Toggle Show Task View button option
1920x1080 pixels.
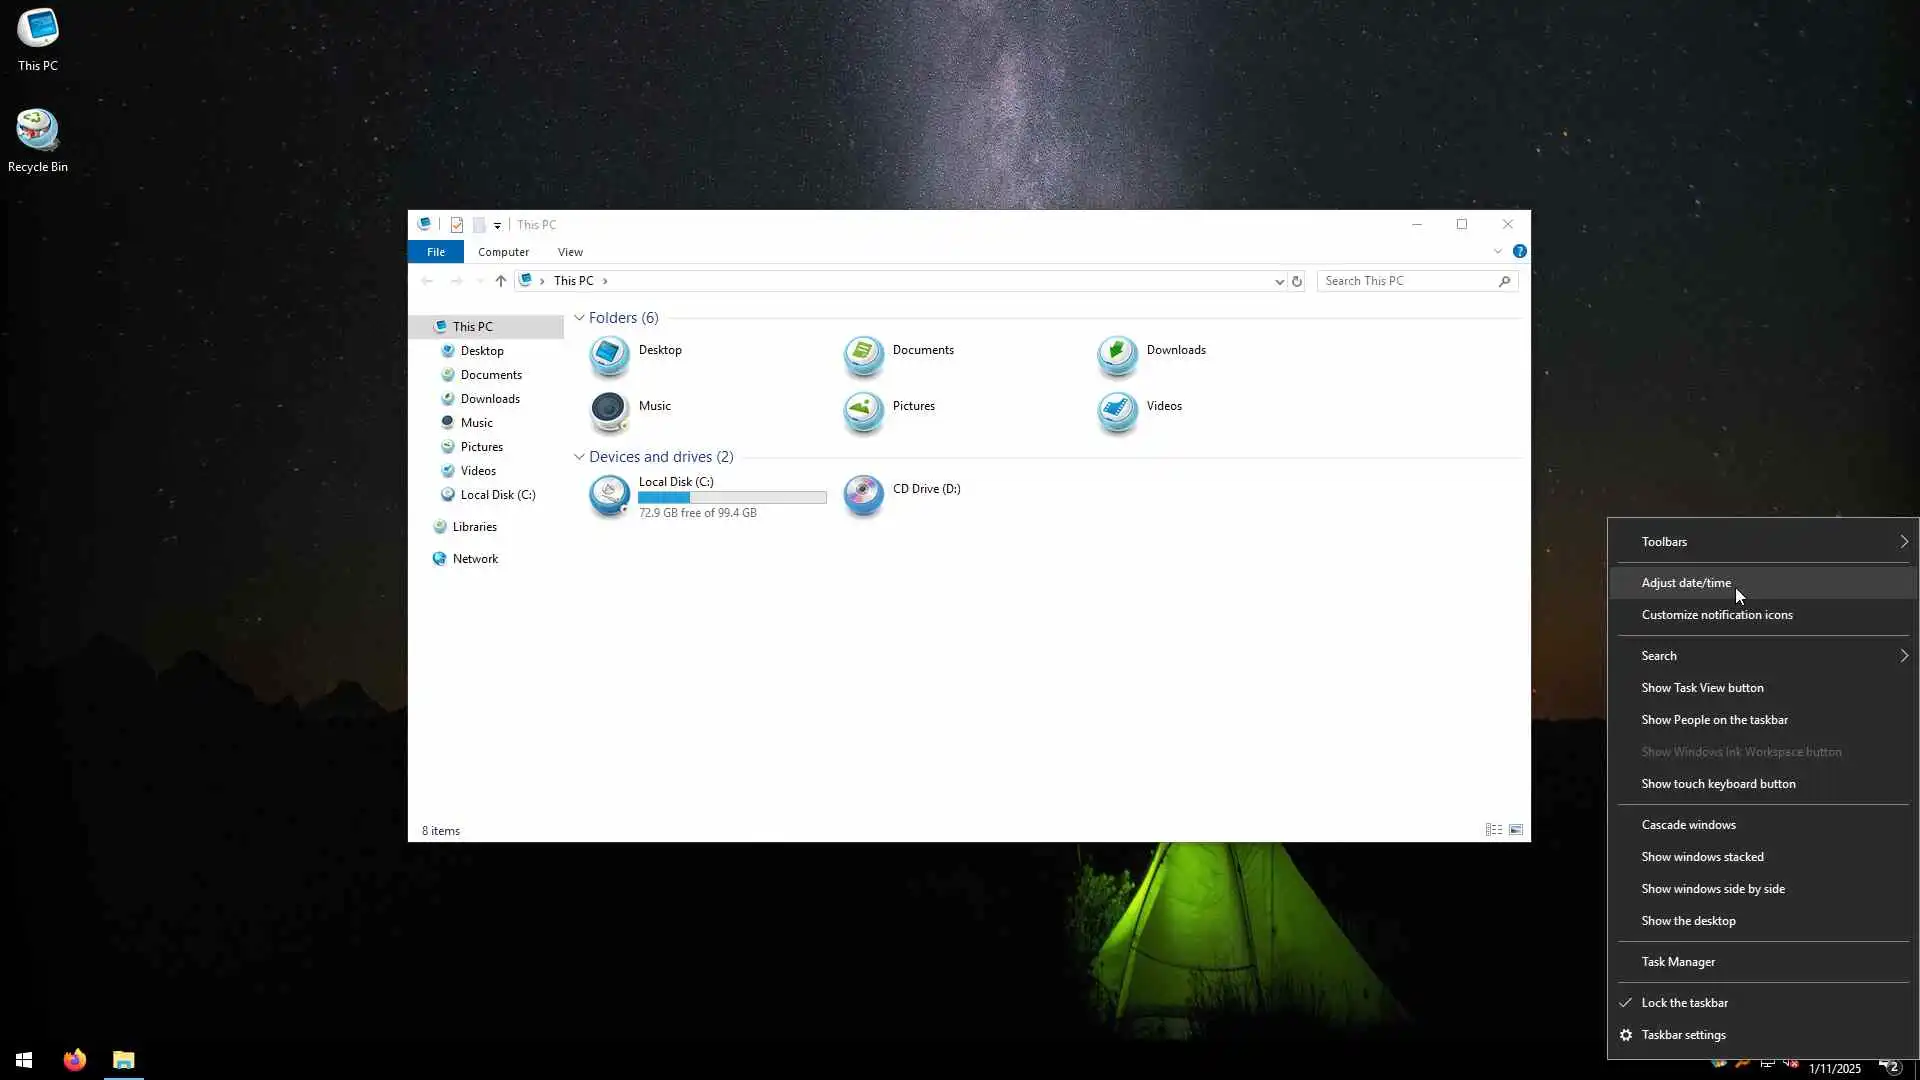pyautogui.click(x=1702, y=688)
